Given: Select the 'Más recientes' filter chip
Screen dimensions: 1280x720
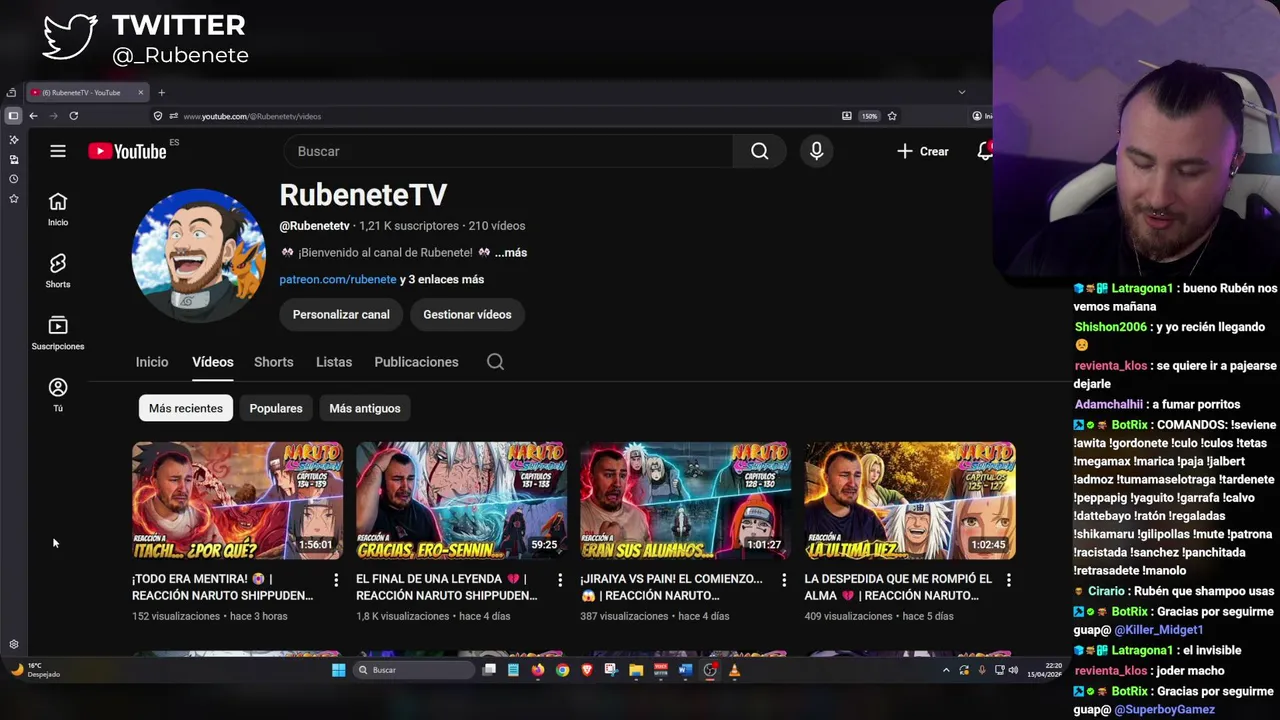Looking at the screenshot, I should [x=185, y=408].
